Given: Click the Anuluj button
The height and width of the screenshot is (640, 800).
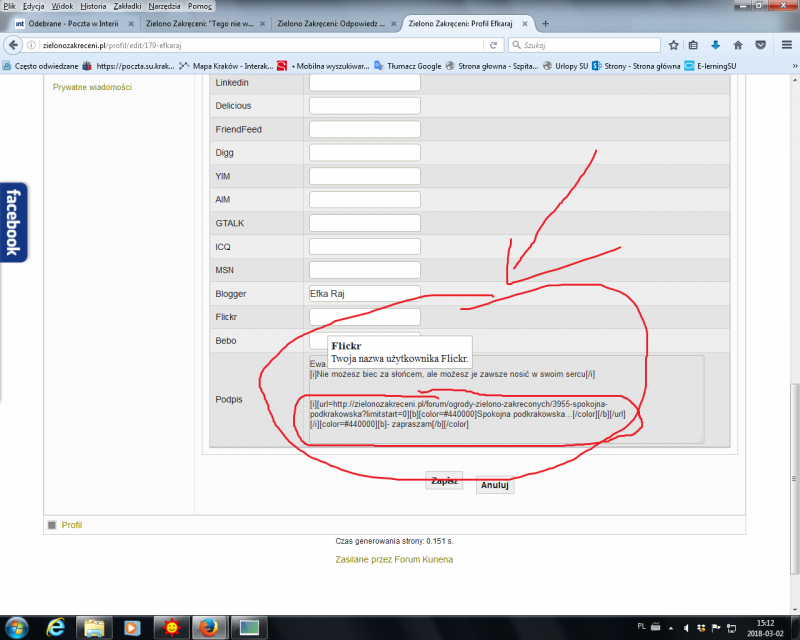Looking at the screenshot, I should pos(495,485).
